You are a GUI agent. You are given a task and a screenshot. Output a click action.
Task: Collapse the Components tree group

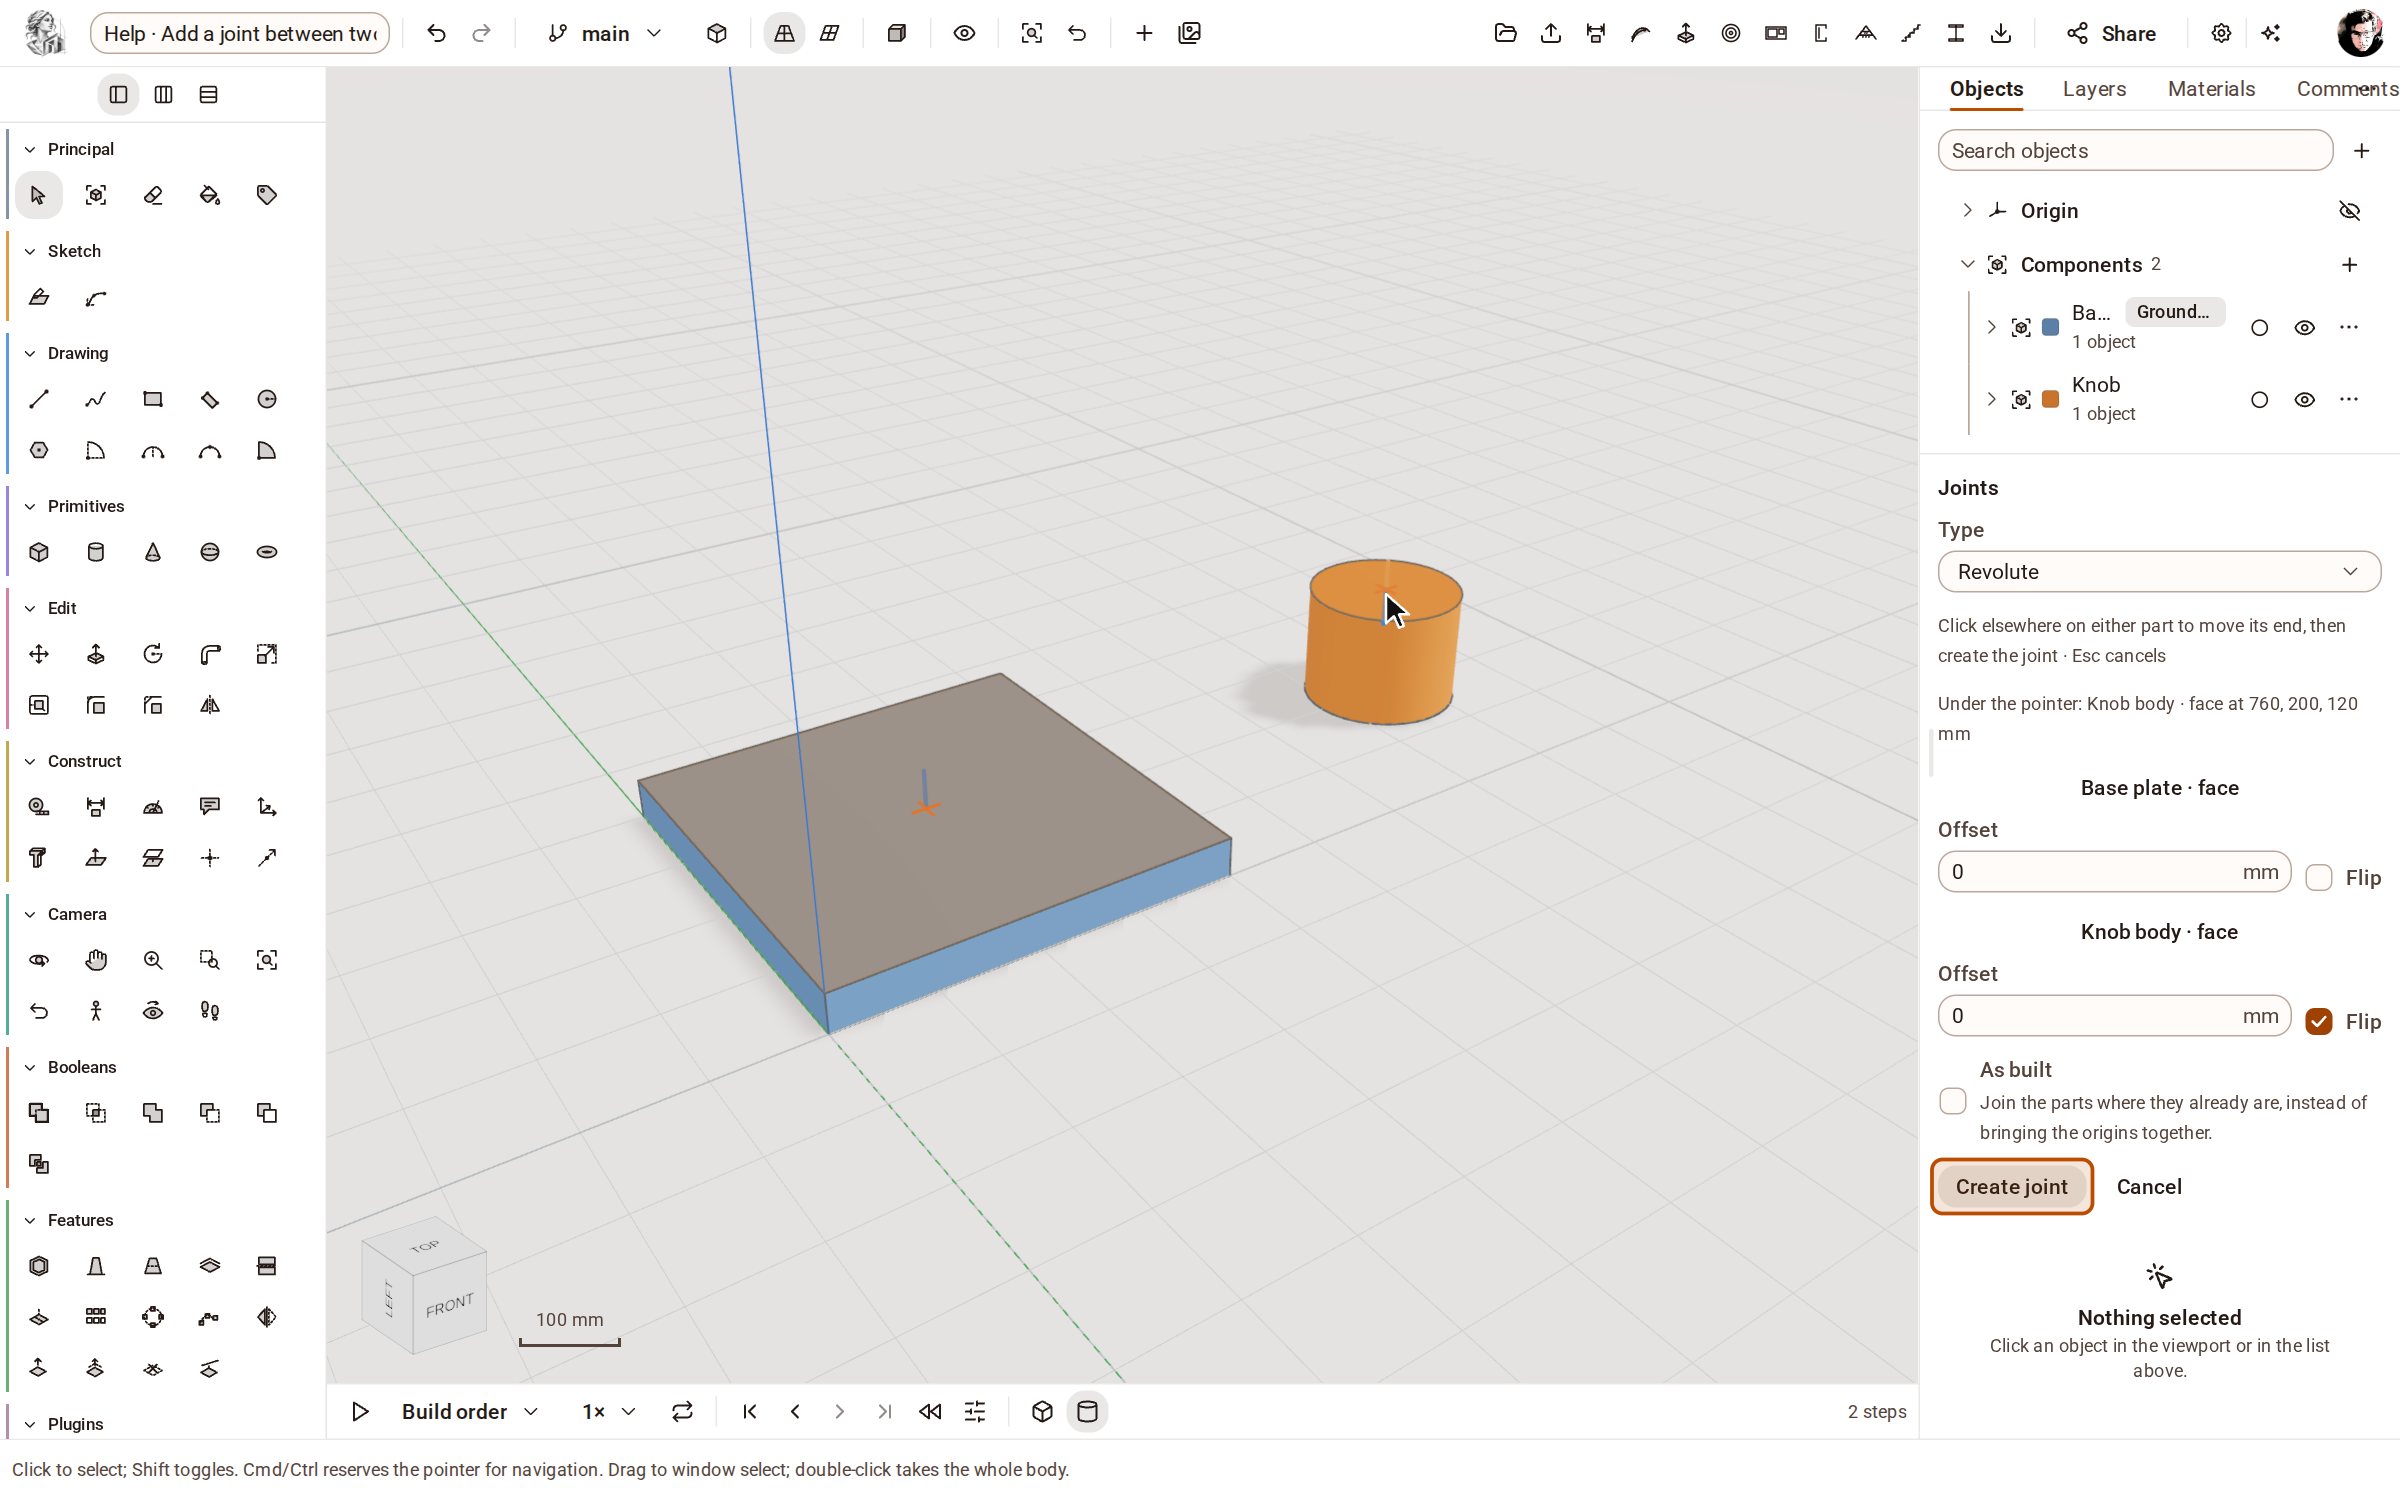click(1967, 264)
